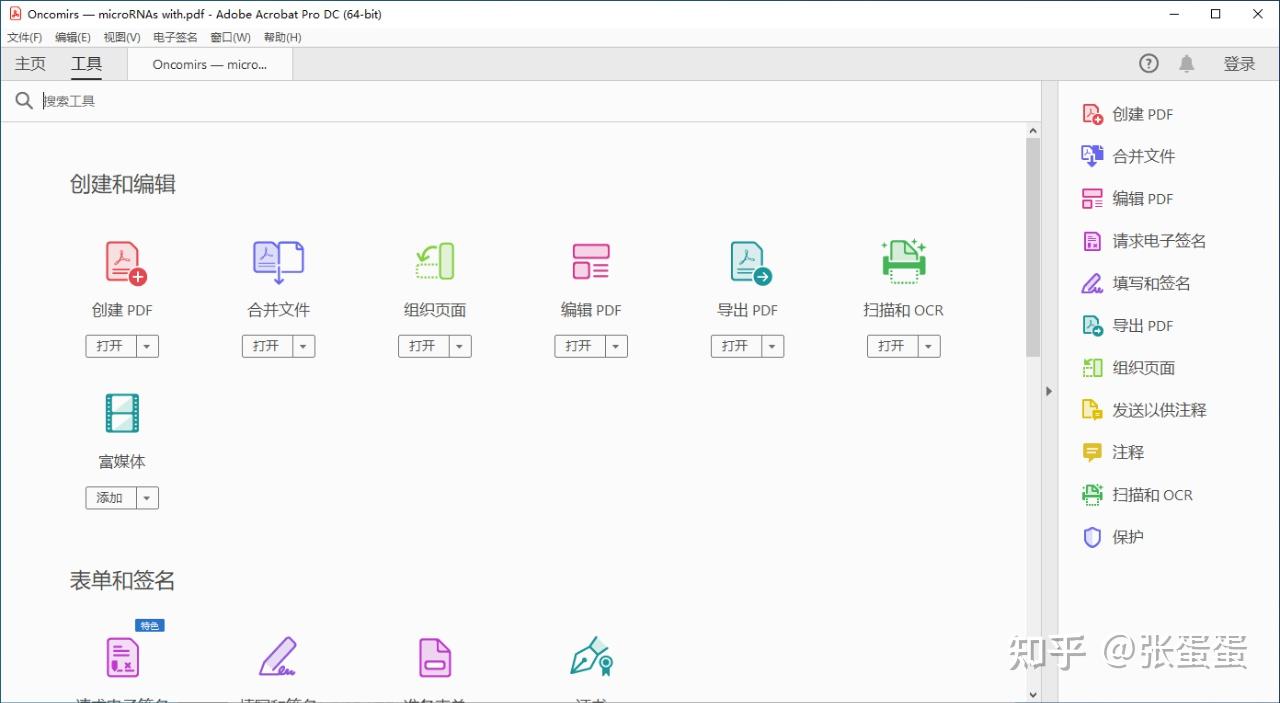Click 添加 button under 富媒体
This screenshot has height=703, width=1280.
(x=110, y=498)
